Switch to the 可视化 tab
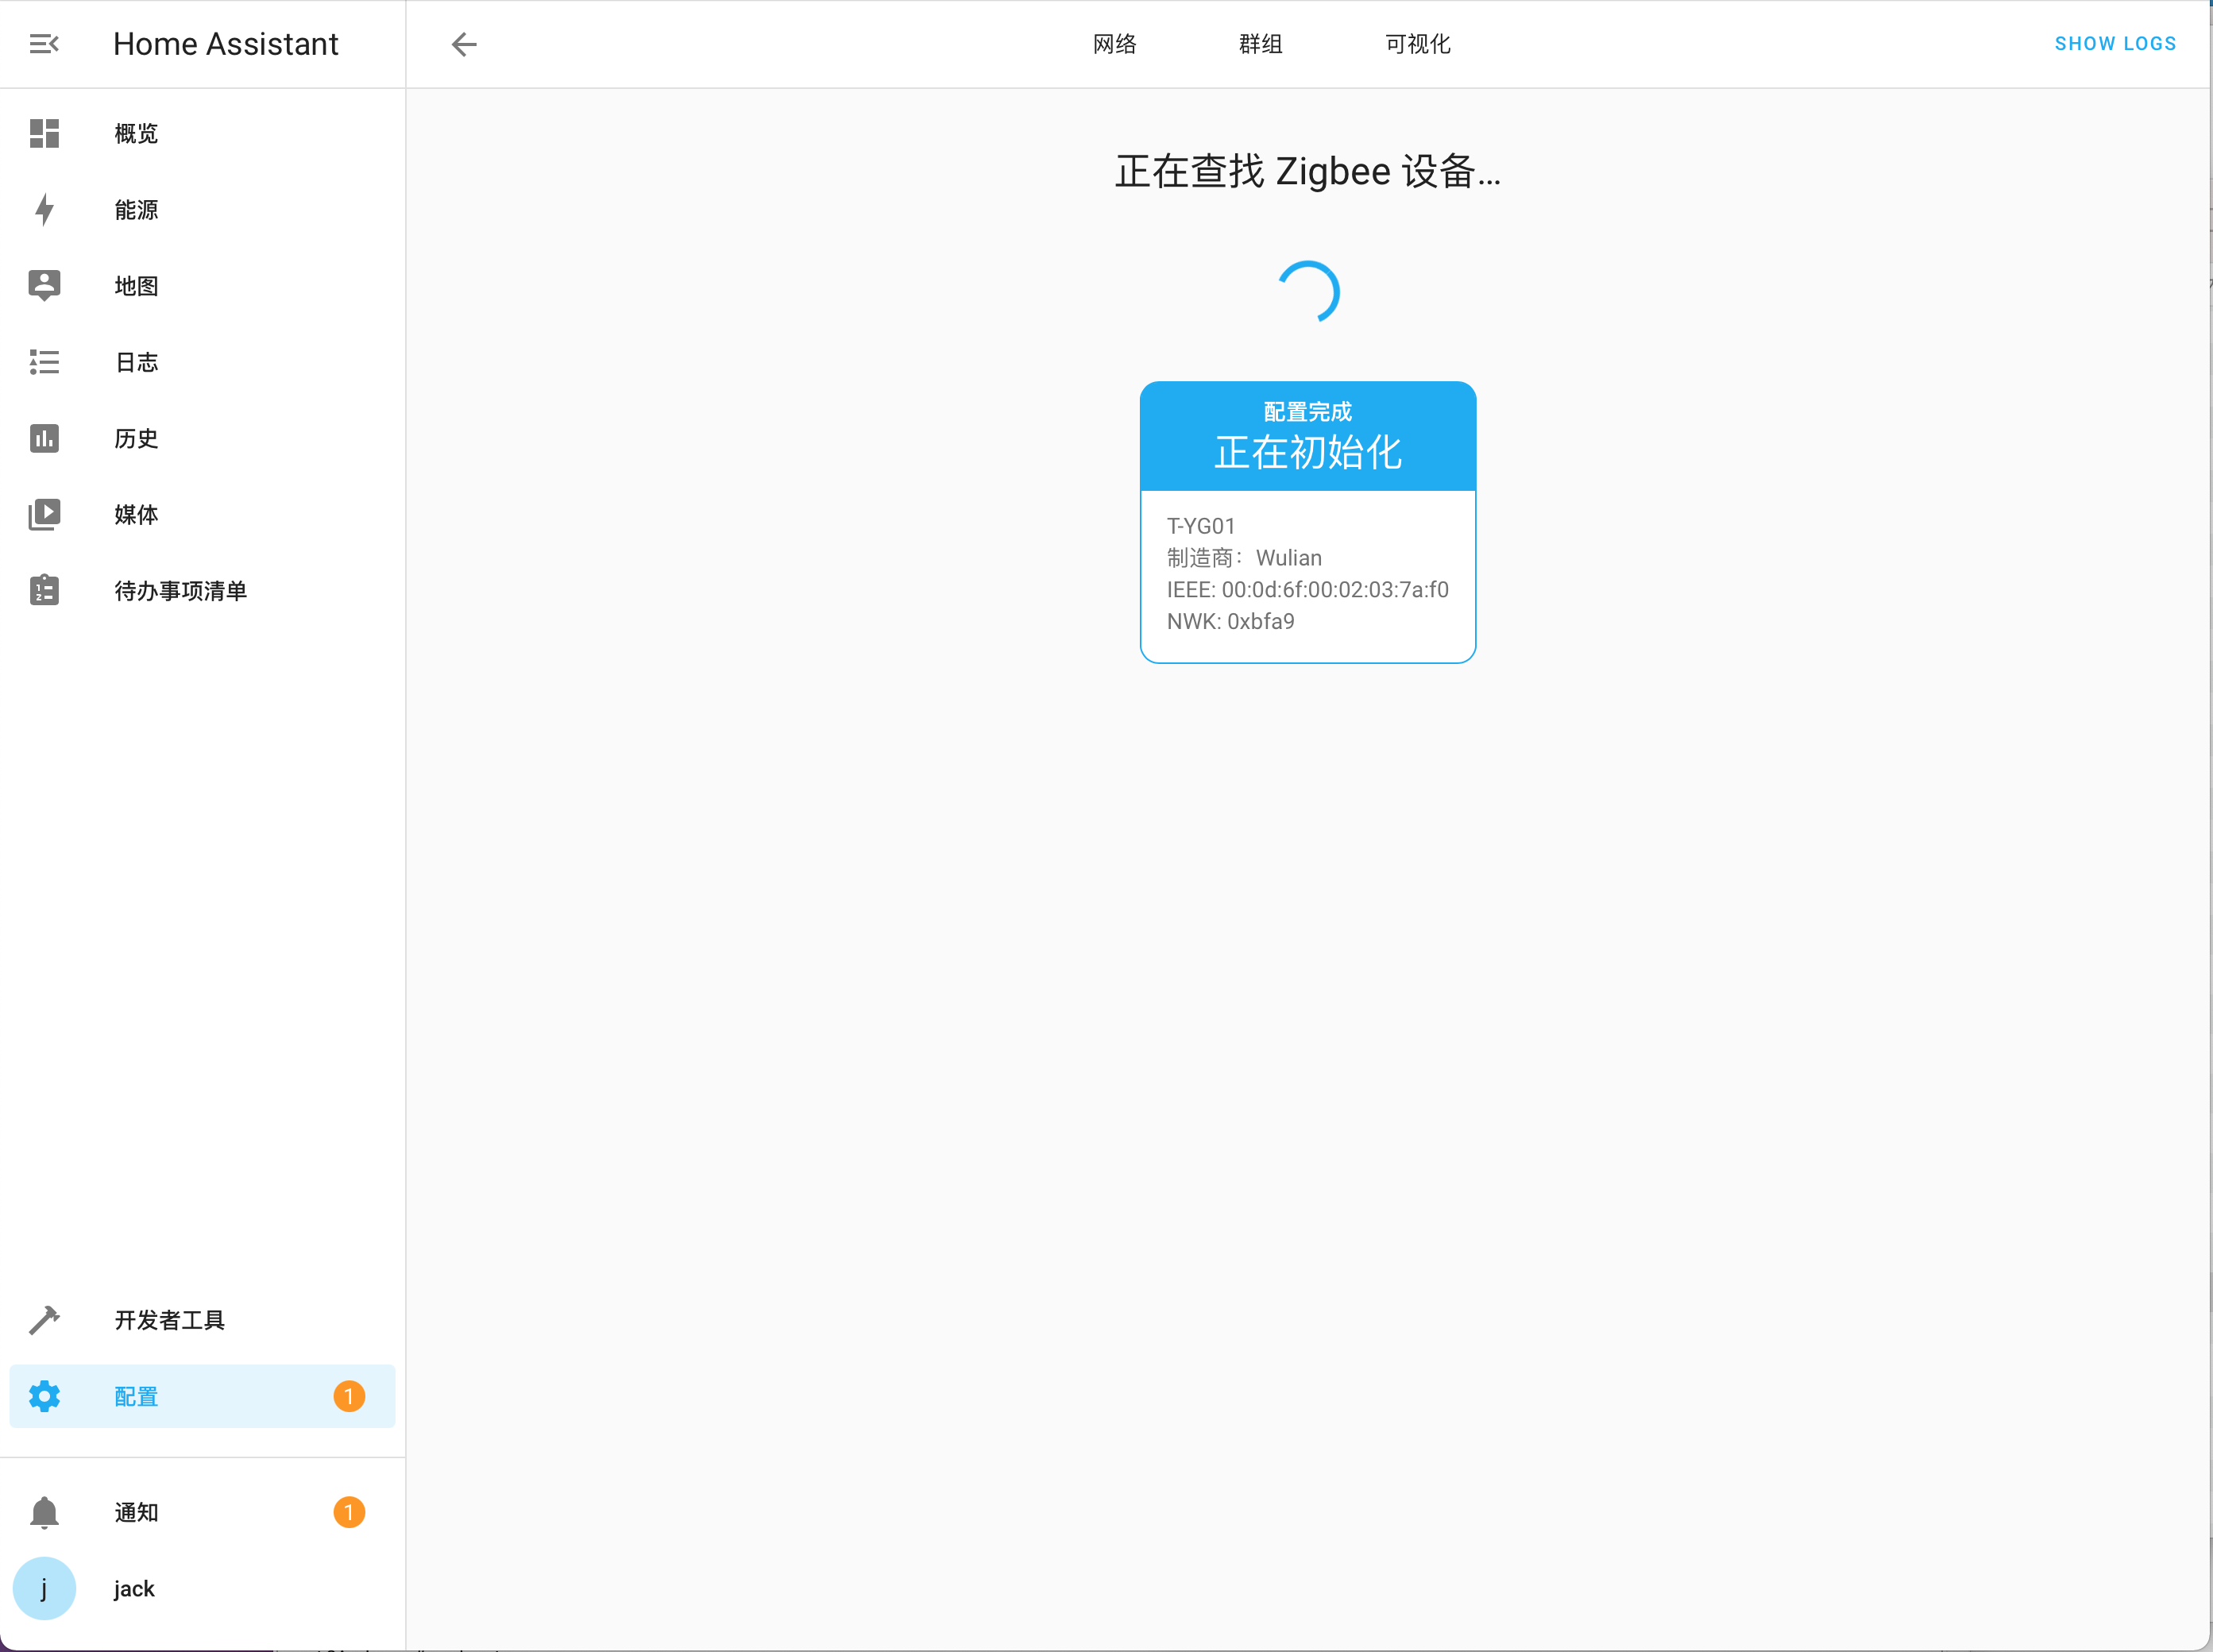2213x1652 pixels. 1417,44
